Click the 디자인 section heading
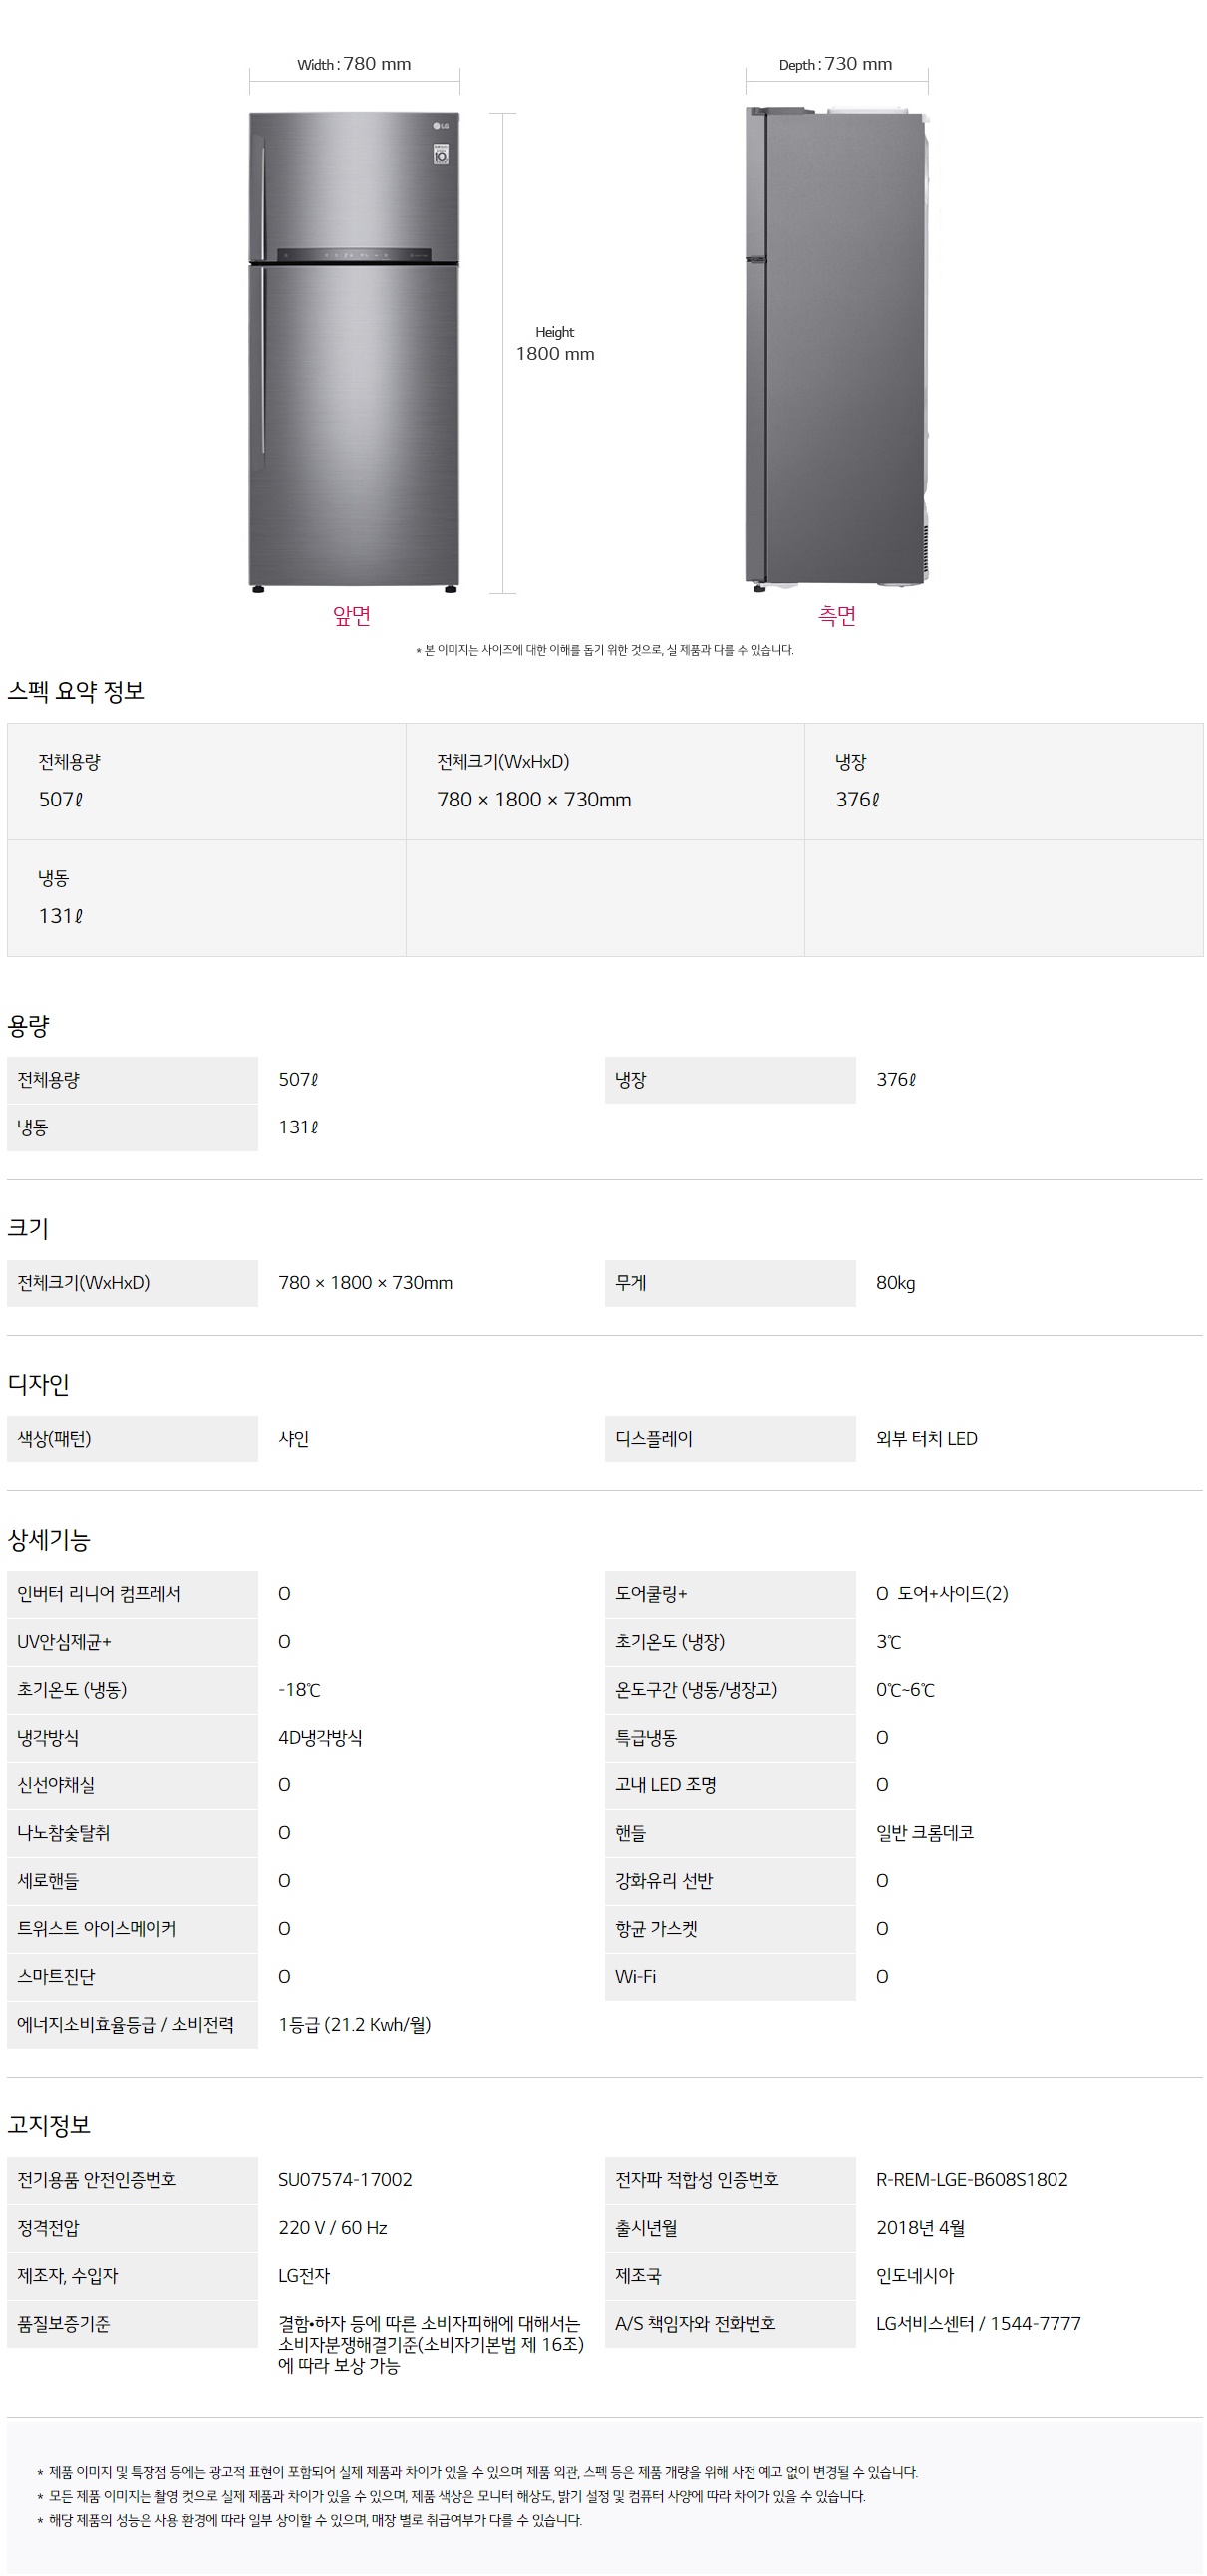Image resolution: width=1207 pixels, height=2576 pixels. [39, 1384]
